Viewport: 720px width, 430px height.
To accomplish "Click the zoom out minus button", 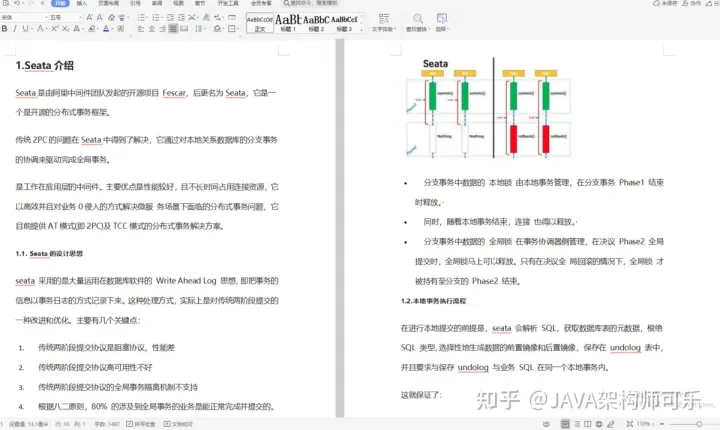I will coord(662,424).
